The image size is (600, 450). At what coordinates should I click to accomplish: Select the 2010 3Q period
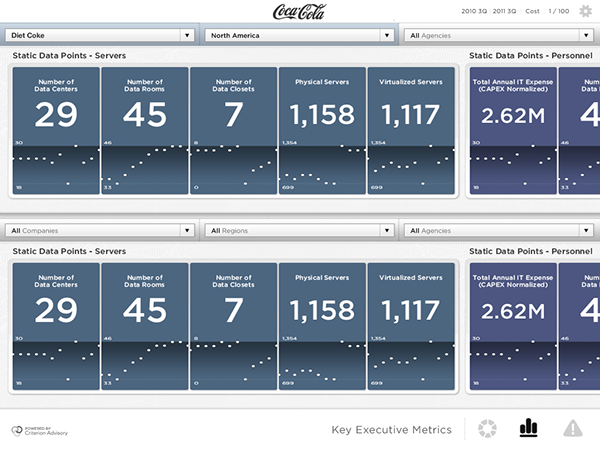pyautogui.click(x=474, y=11)
